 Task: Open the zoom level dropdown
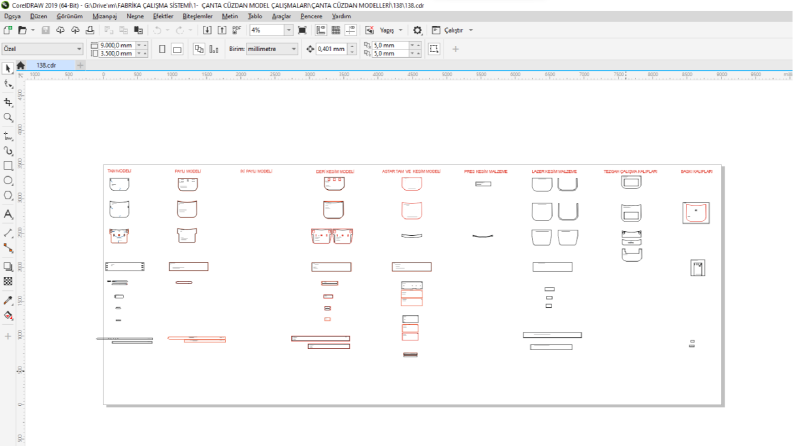[x=289, y=30]
